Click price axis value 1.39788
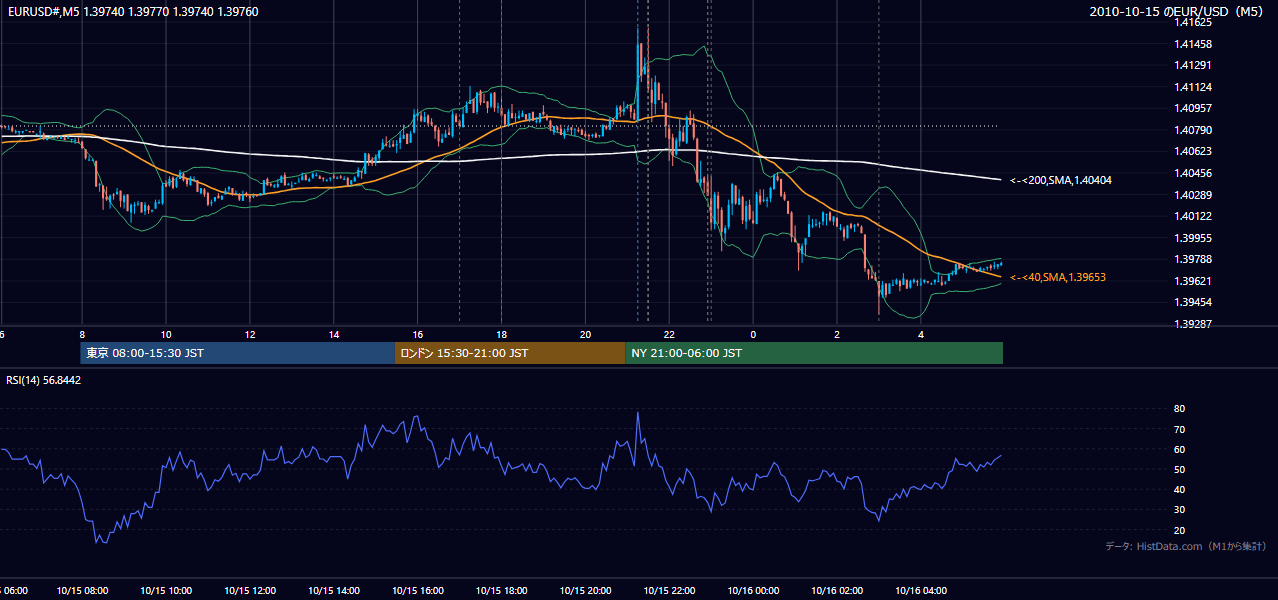1278x600 pixels. coord(1193,259)
